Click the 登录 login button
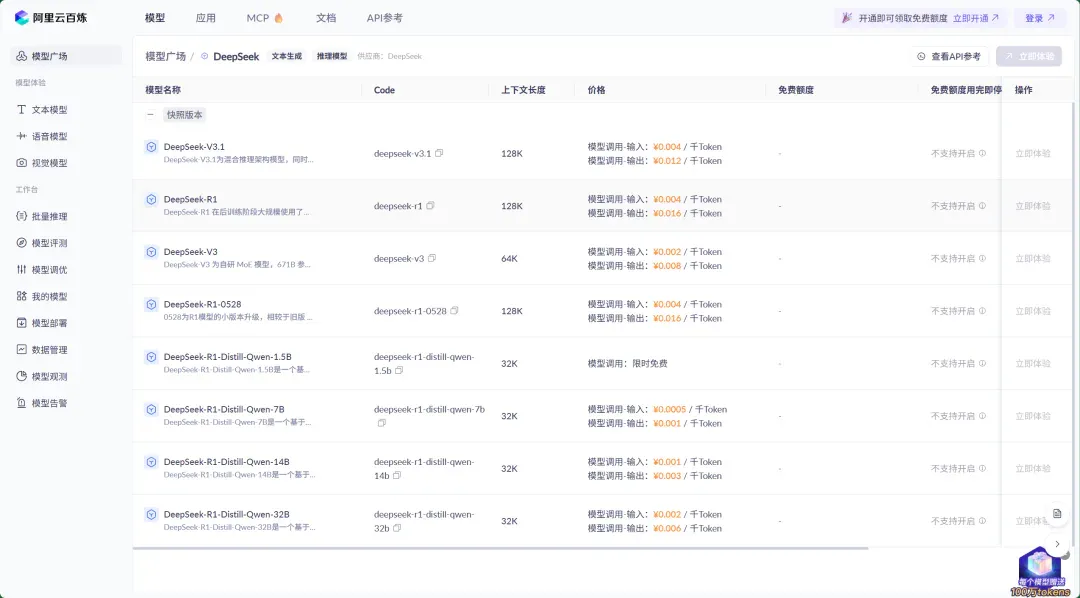The image size is (1080, 598). click(1040, 18)
